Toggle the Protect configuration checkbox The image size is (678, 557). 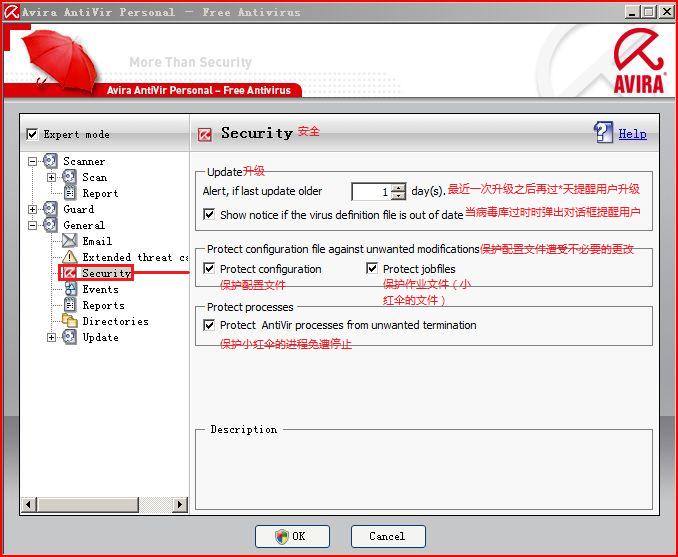pyautogui.click(x=209, y=269)
